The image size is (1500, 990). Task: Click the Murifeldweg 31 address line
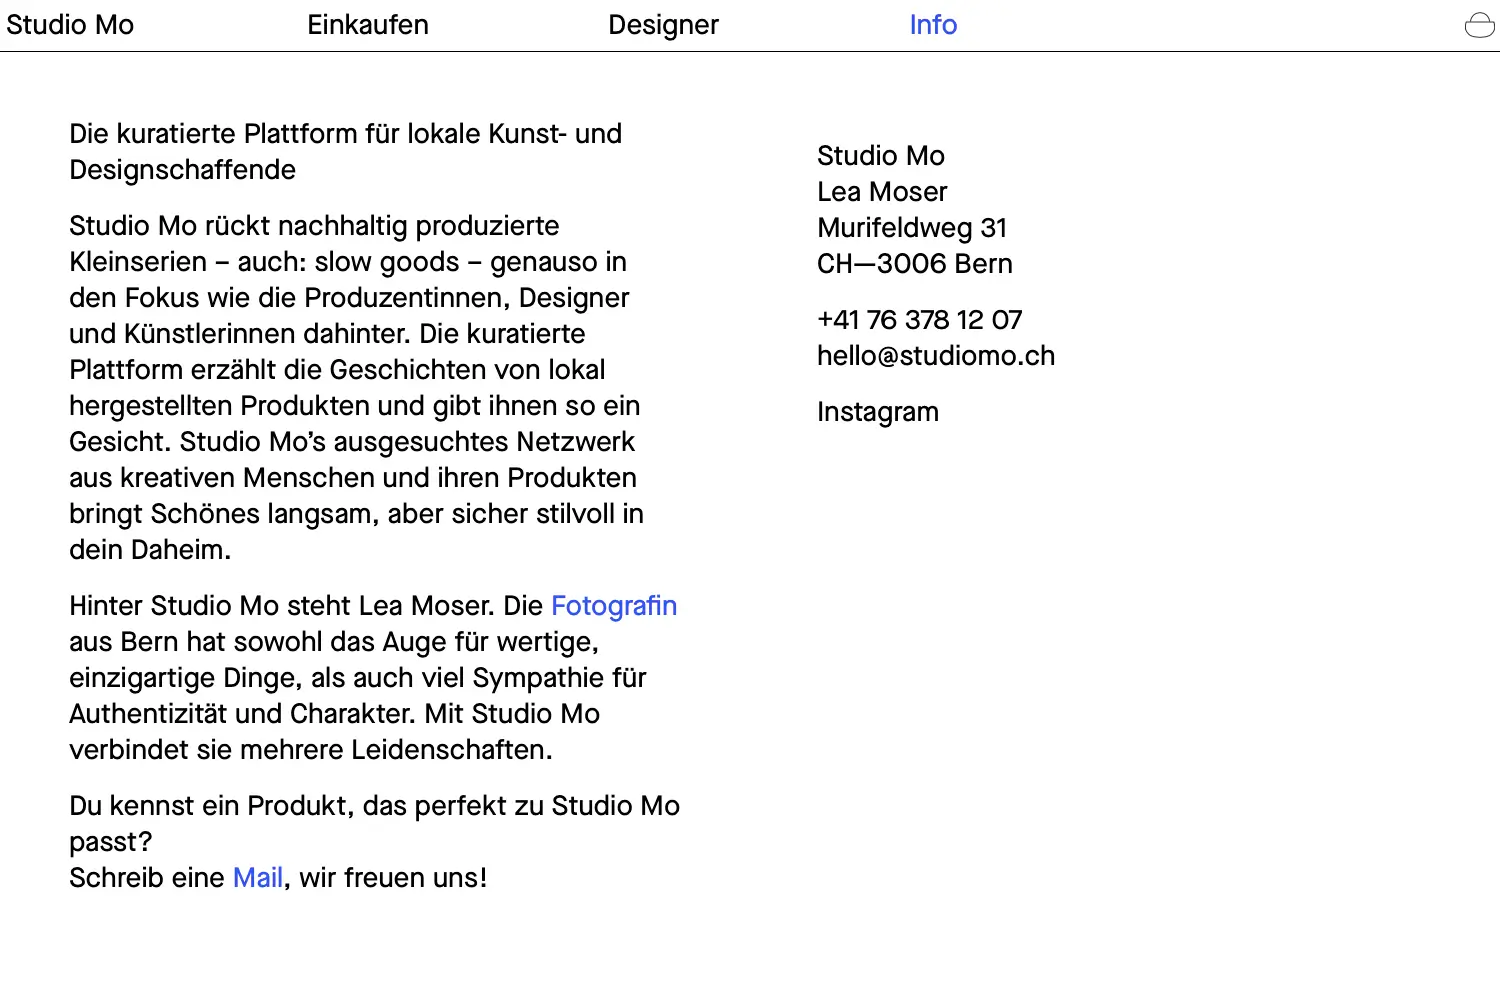[x=911, y=228]
